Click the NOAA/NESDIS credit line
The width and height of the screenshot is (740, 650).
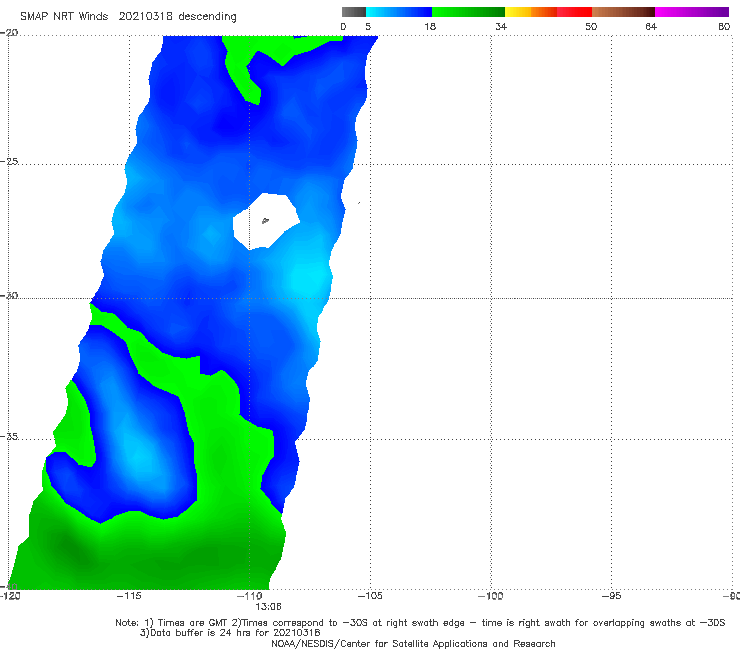[413, 643]
